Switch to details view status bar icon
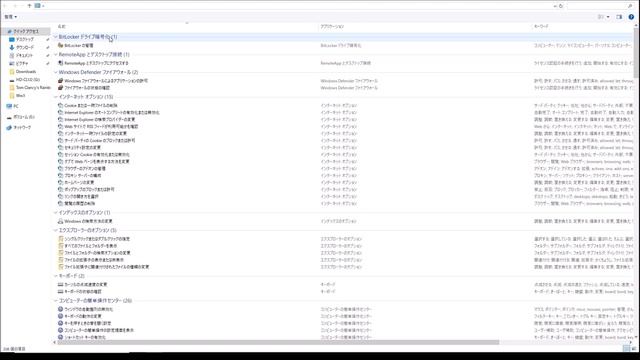 click(x=627, y=349)
